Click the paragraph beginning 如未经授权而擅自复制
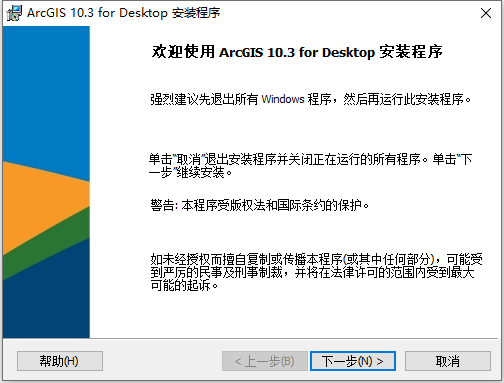The height and width of the screenshot is (383, 504). point(316,272)
